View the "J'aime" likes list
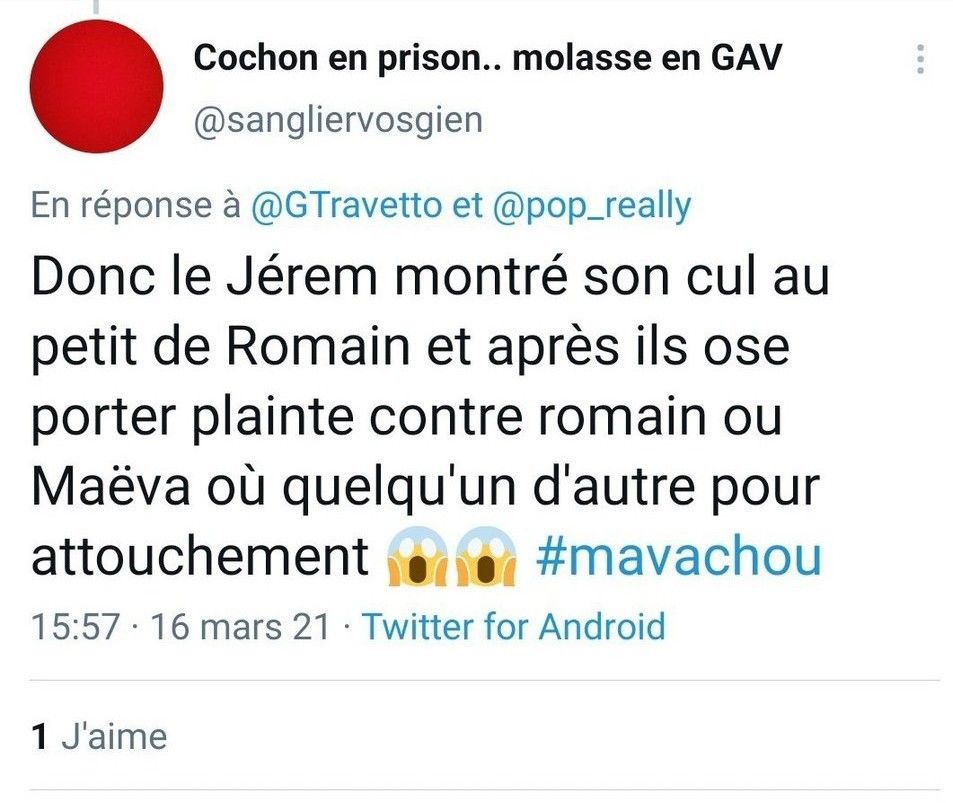Viewport: 953px width, 803px height. [113, 737]
